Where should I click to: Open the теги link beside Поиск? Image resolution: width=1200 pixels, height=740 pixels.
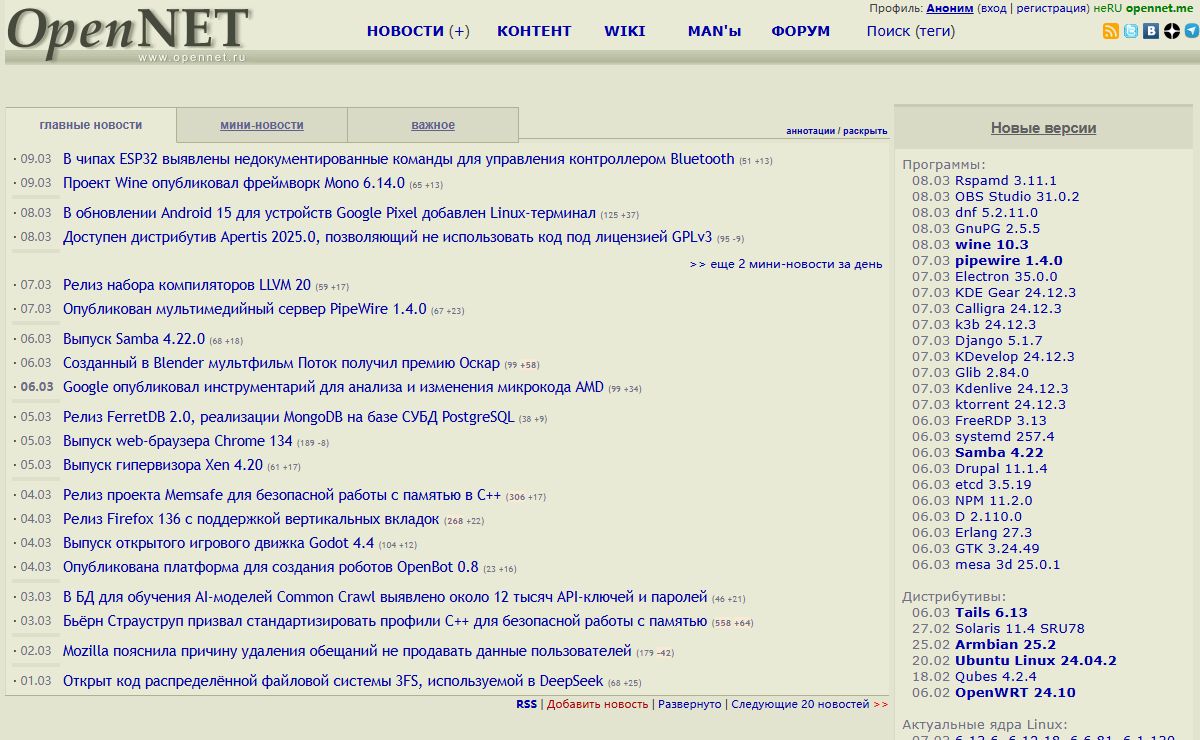[935, 31]
